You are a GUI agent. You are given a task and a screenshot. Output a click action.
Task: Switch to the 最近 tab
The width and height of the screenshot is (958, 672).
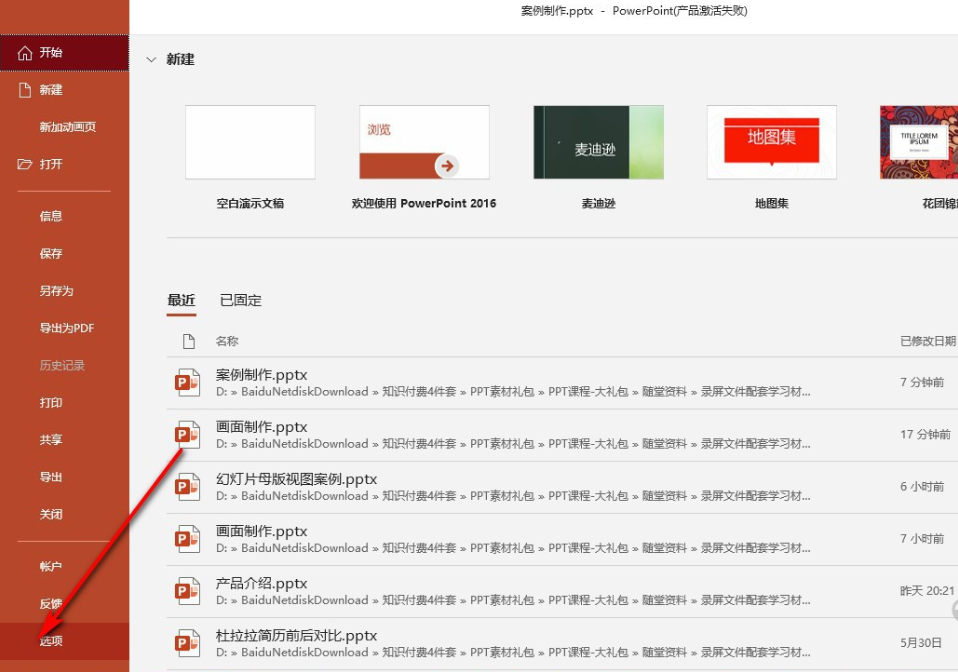pyautogui.click(x=181, y=301)
